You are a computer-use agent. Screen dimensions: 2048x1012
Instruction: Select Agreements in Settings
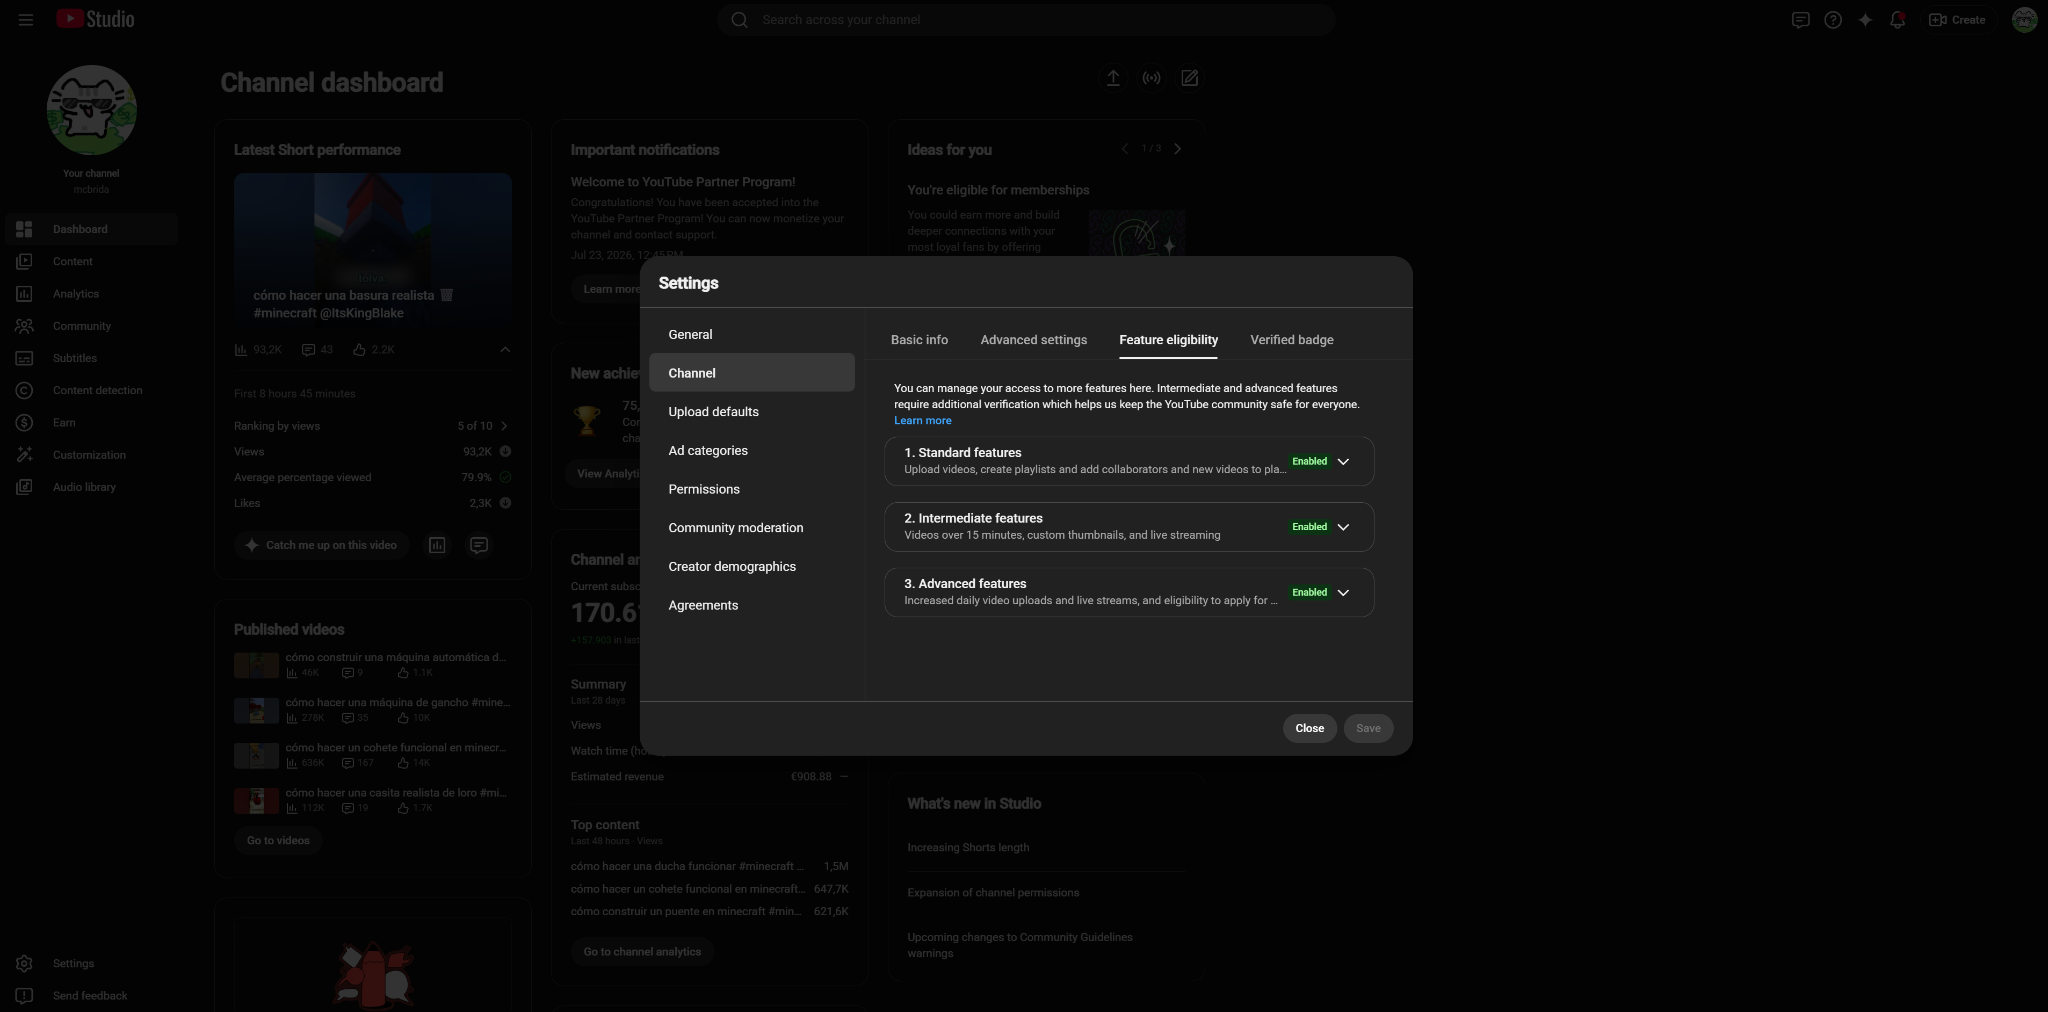752,606
